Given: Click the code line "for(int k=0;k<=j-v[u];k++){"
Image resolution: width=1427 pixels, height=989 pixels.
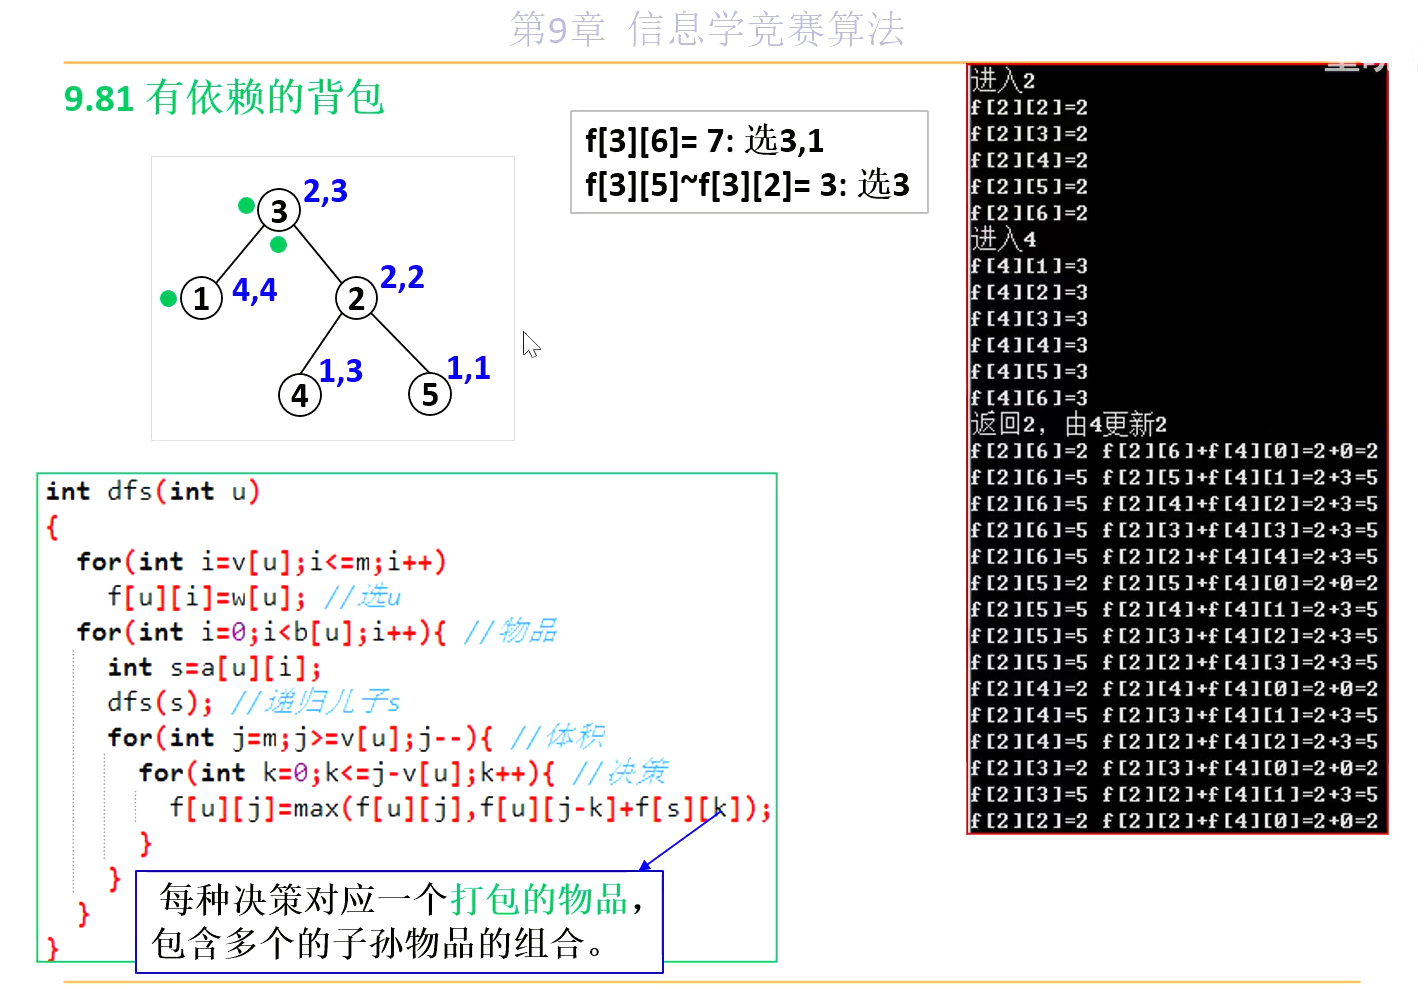Looking at the screenshot, I should (347, 772).
